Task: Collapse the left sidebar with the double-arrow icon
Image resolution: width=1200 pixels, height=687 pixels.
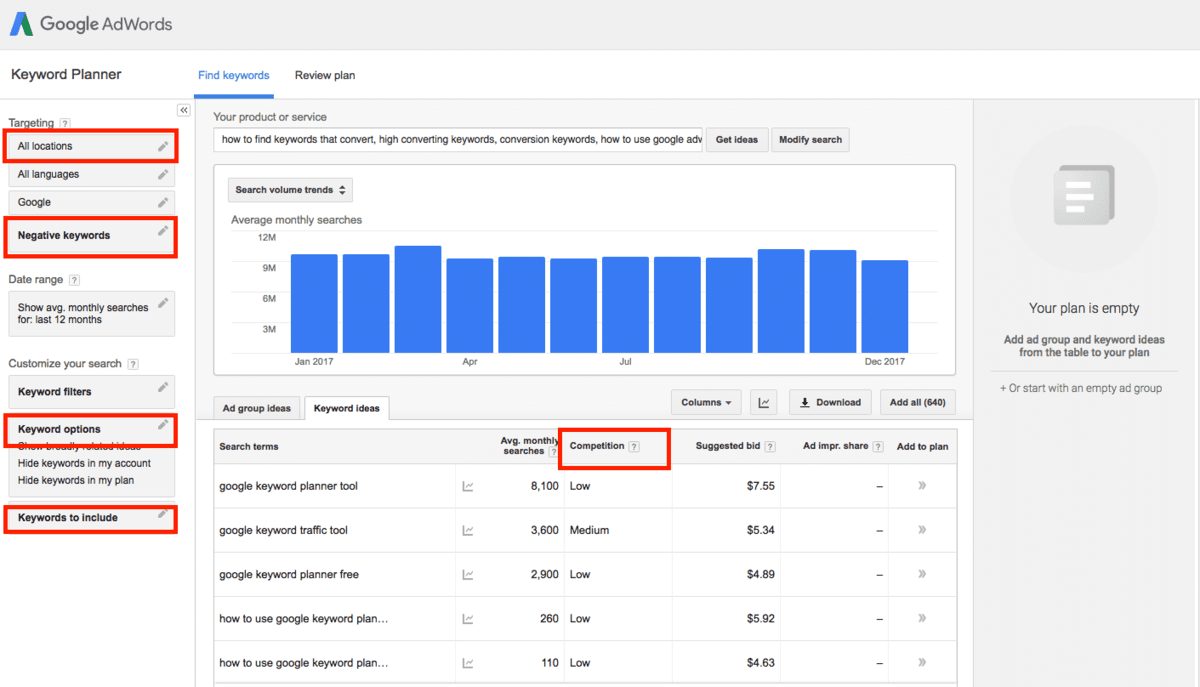Action: (184, 110)
